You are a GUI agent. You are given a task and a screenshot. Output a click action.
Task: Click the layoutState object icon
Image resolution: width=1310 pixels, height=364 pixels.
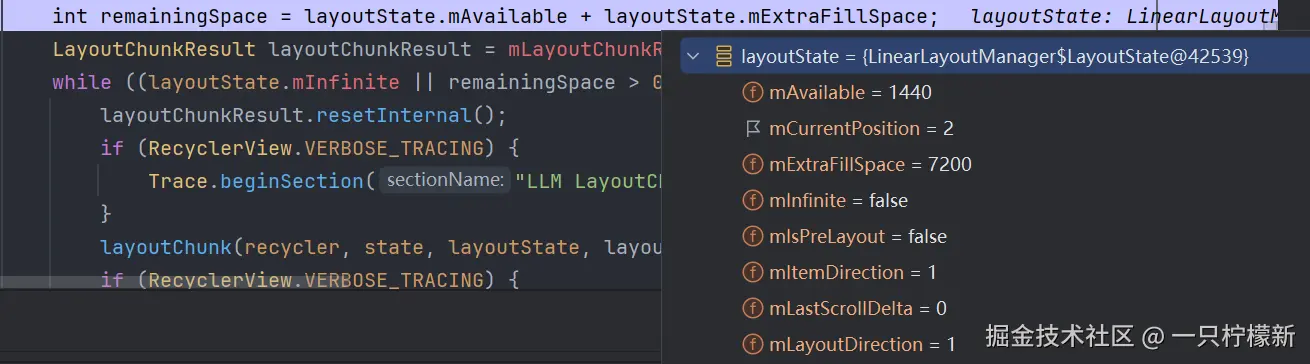(x=724, y=56)
